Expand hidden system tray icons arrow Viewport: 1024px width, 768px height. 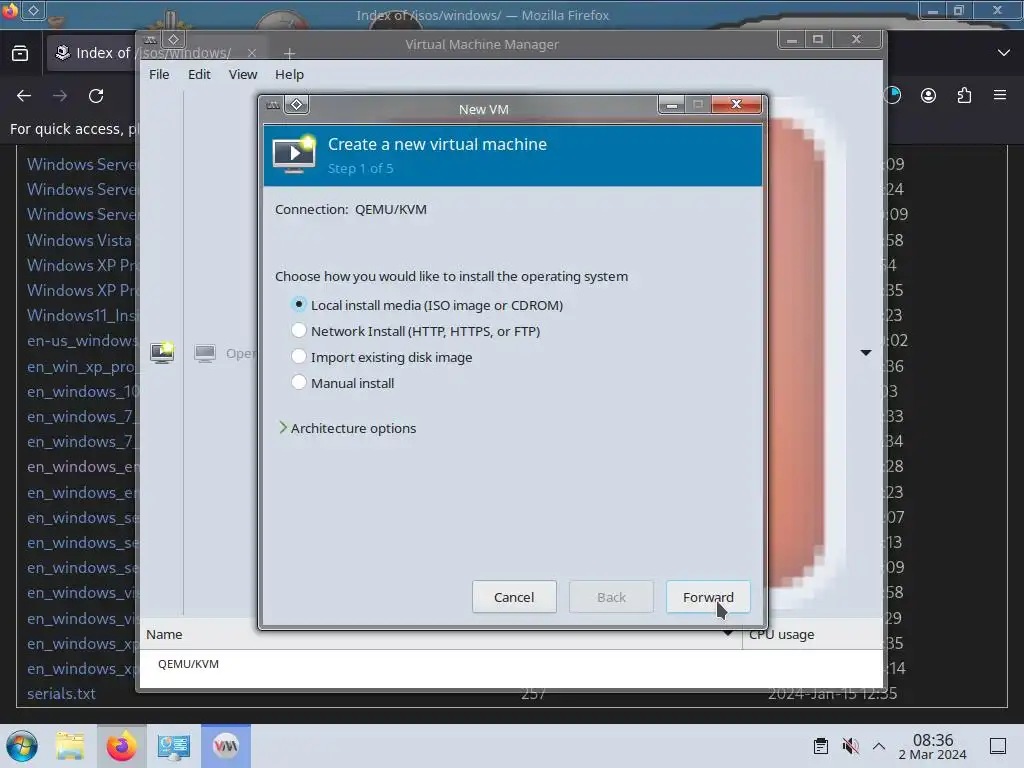coord(879,746)
